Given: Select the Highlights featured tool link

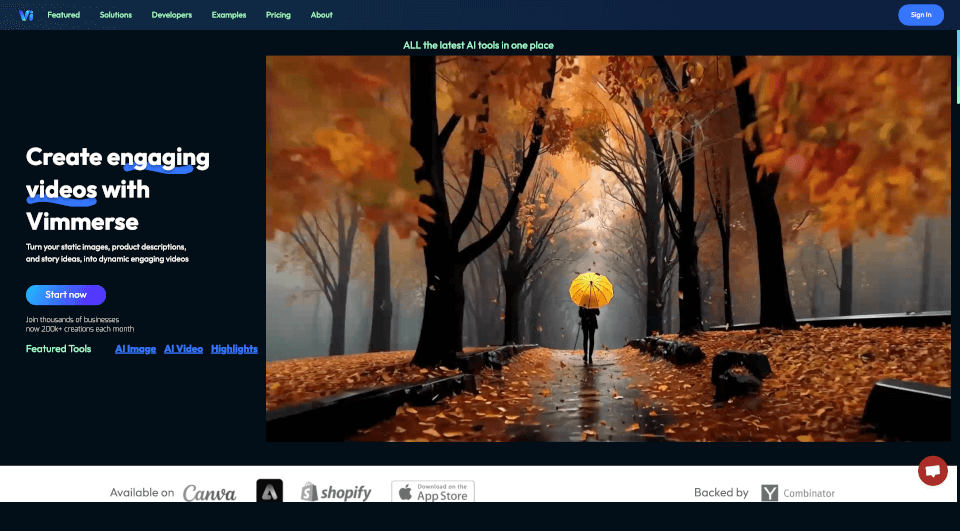Looking at the screenshot, I should [234, 349].
